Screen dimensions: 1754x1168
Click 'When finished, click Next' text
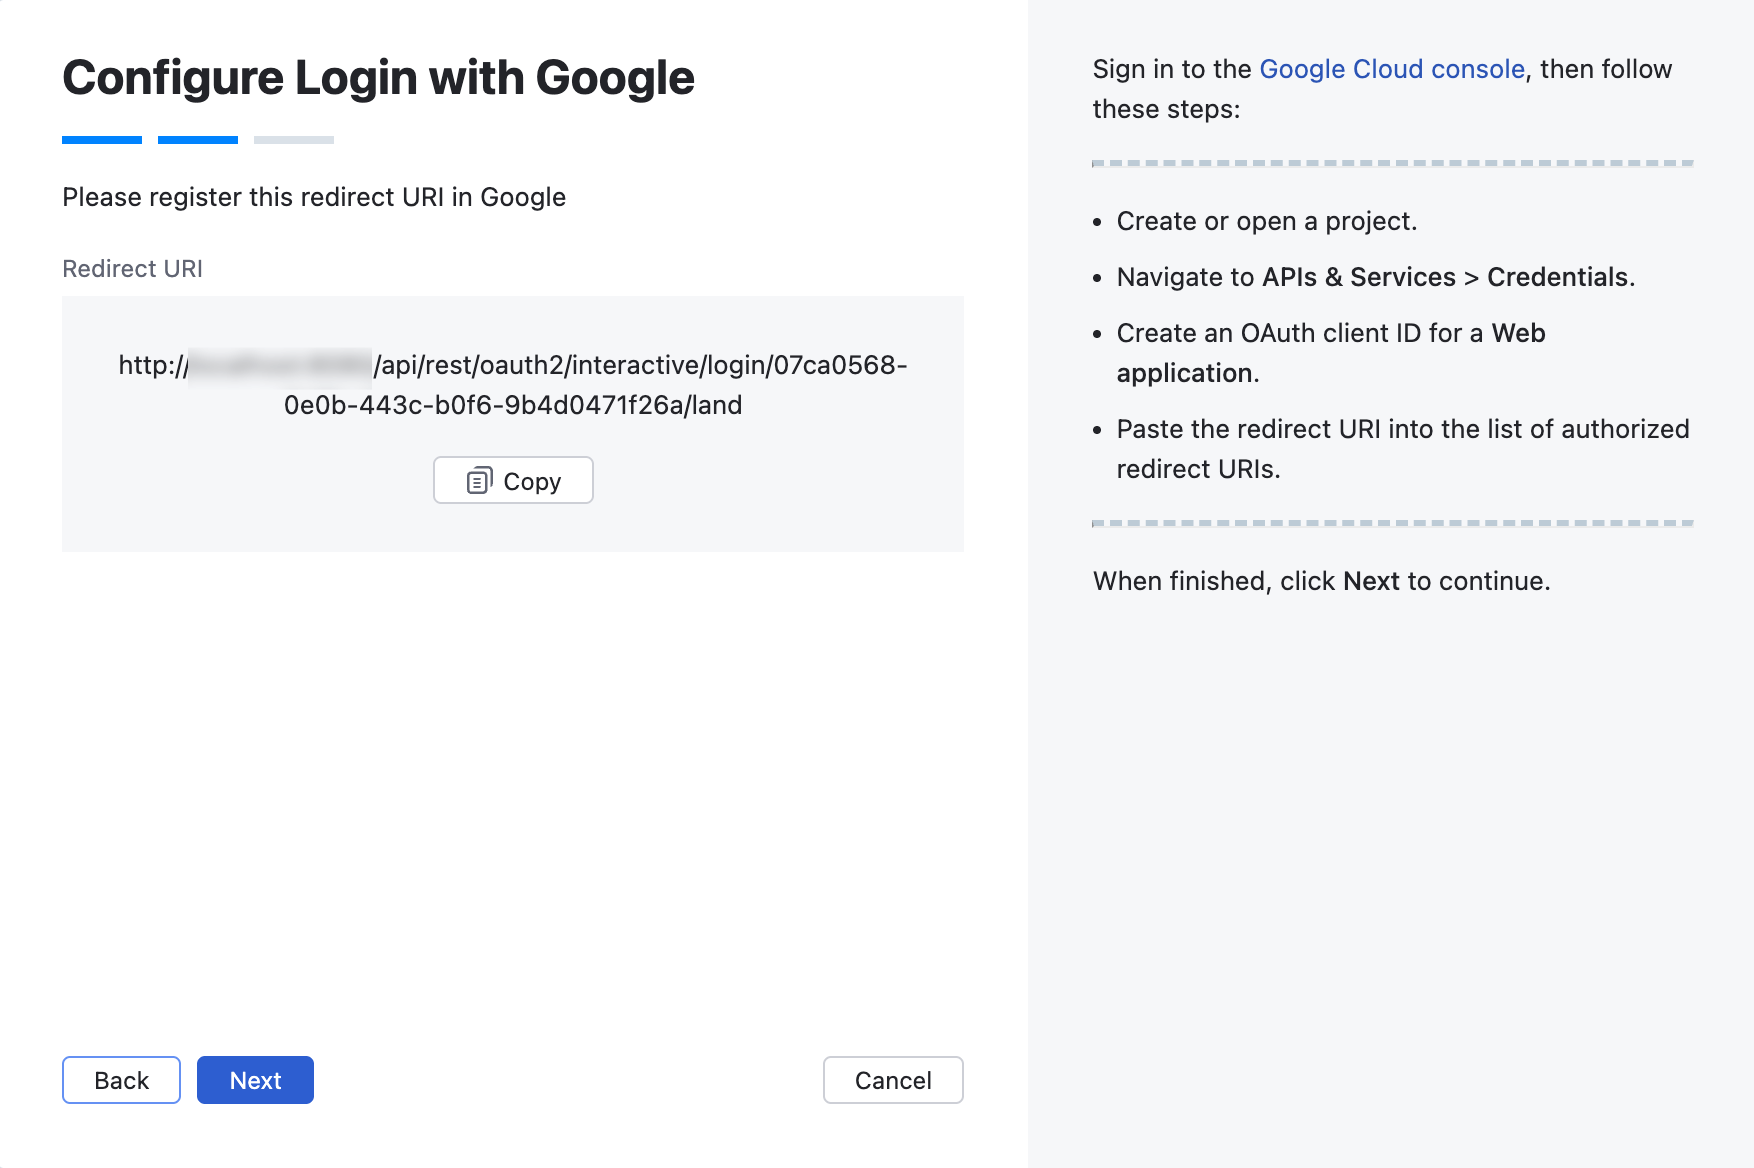(1321, 581)
